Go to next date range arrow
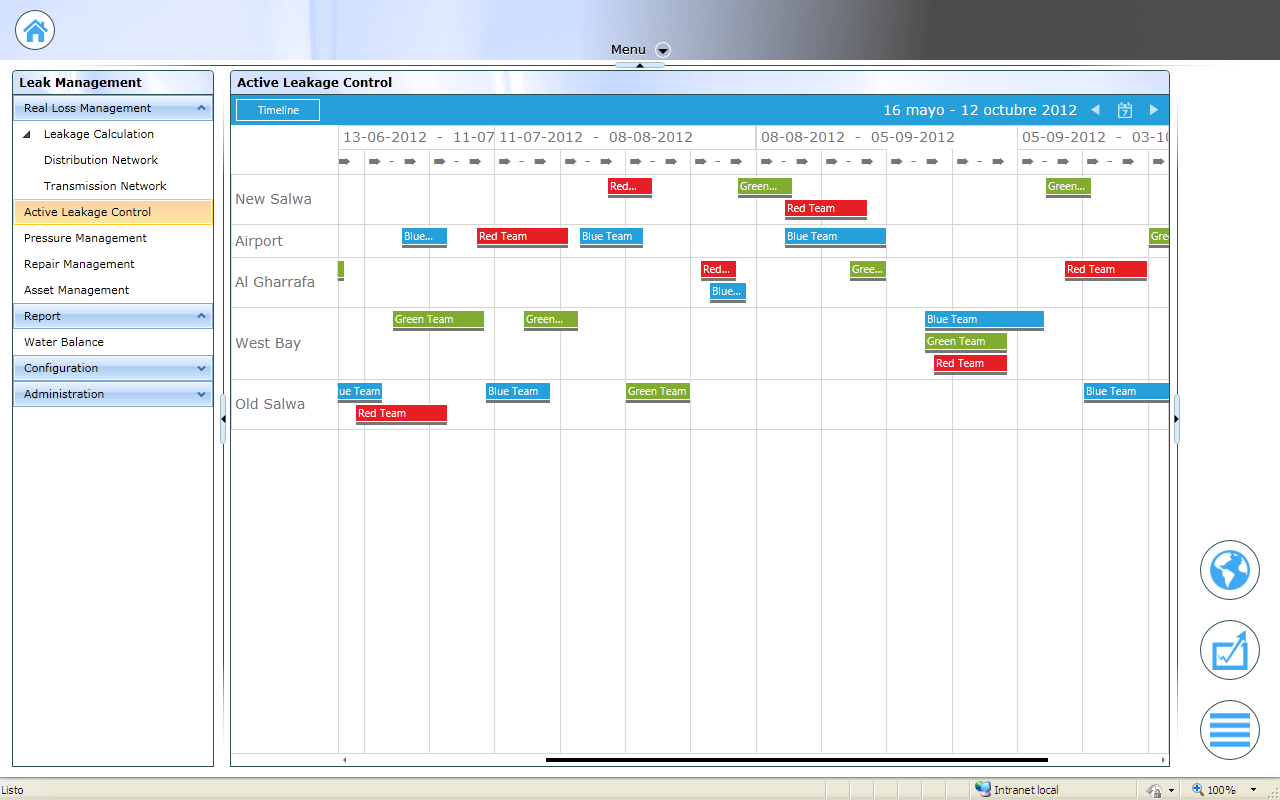1280x800 pixels. 1154,110
